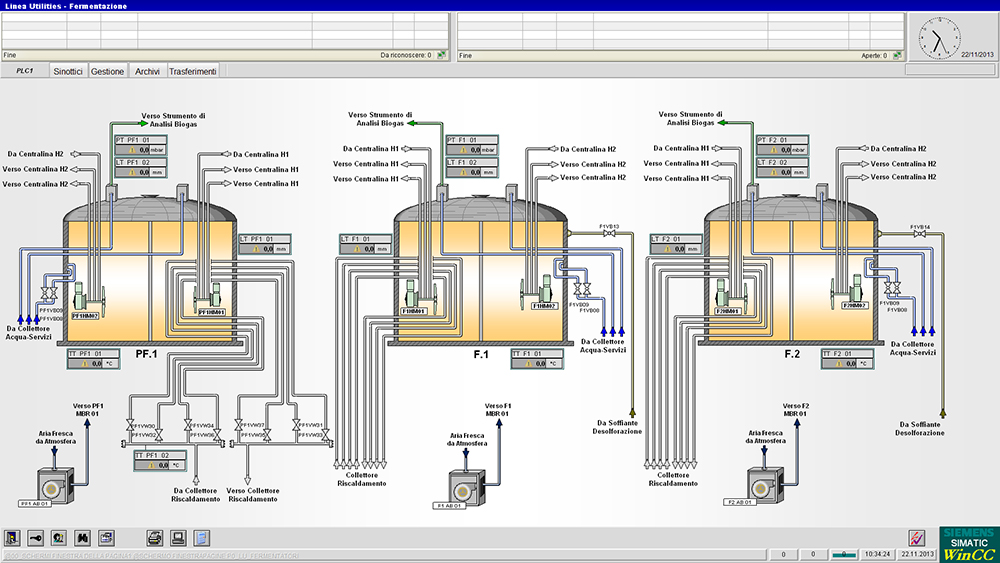
Task: Select blower F1 AB 01
Action: pyautogui.click(x=467, y=488)
